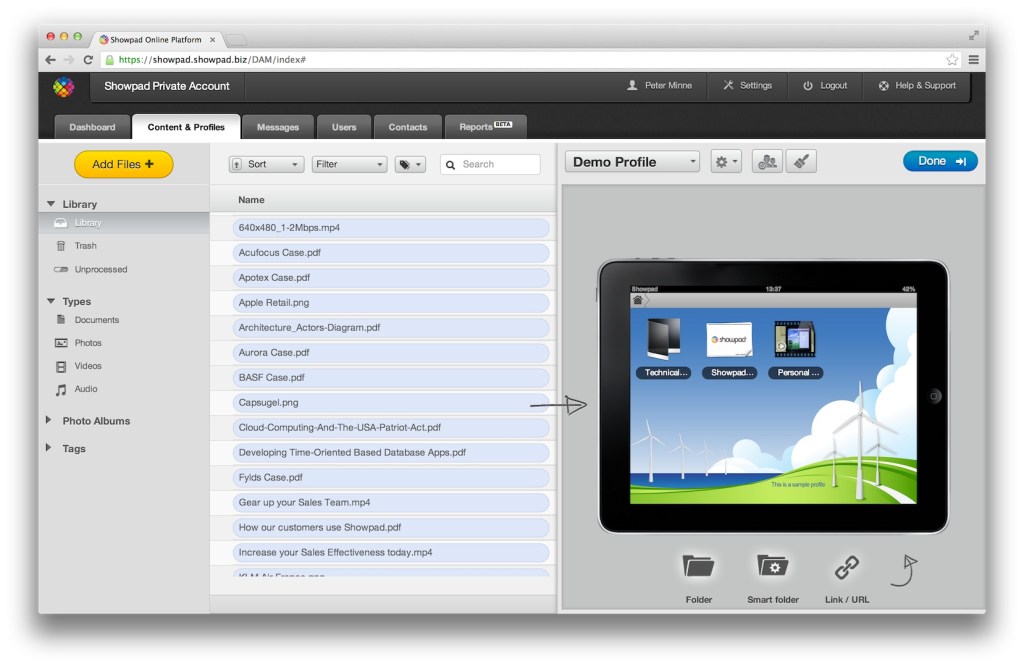The width and height of the screenshot is (1024, 667).
Task: Switch to the Content & Profiles tab
Action: click(186, 127)
